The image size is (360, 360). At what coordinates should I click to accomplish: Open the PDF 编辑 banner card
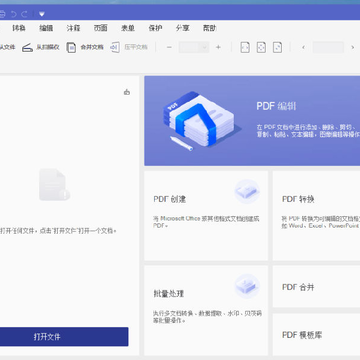[x=252, y=121]
